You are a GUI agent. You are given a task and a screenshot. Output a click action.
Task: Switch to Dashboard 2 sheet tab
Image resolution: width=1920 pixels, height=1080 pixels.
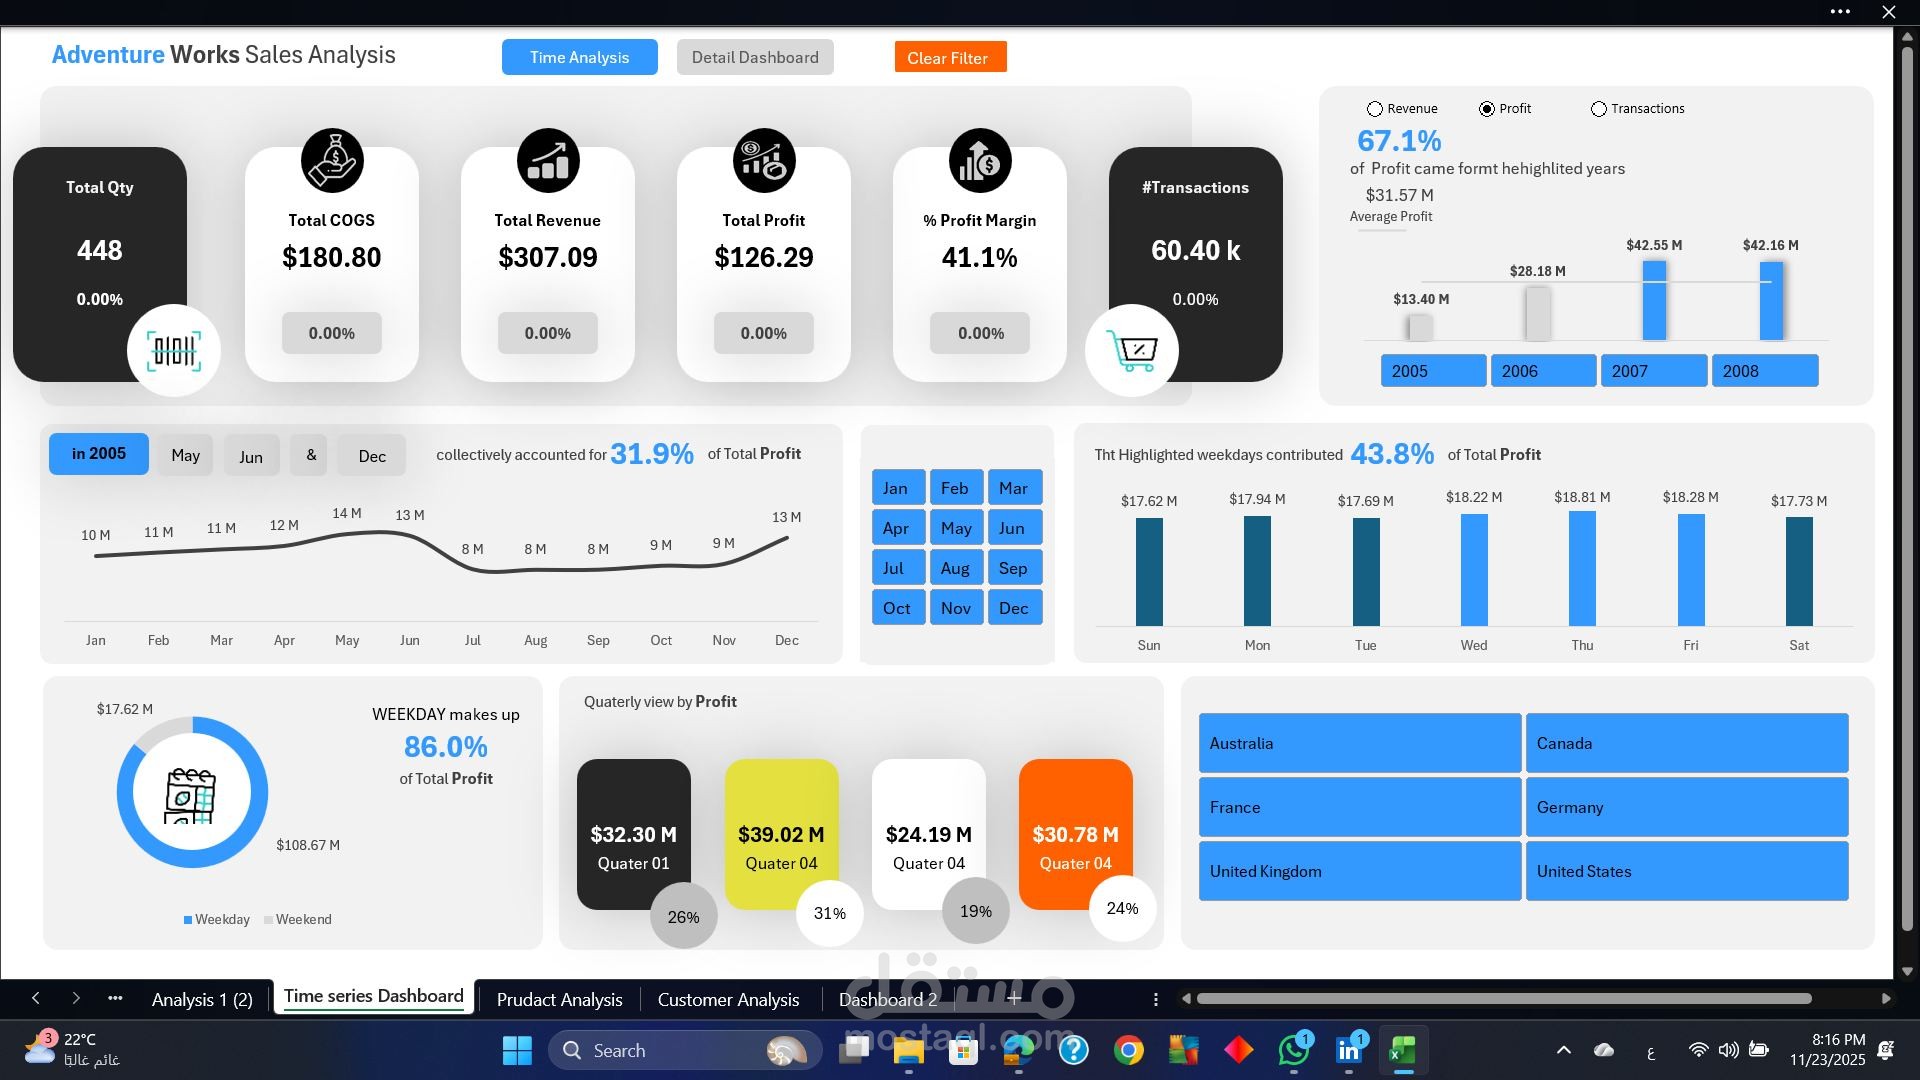point(888,999)
